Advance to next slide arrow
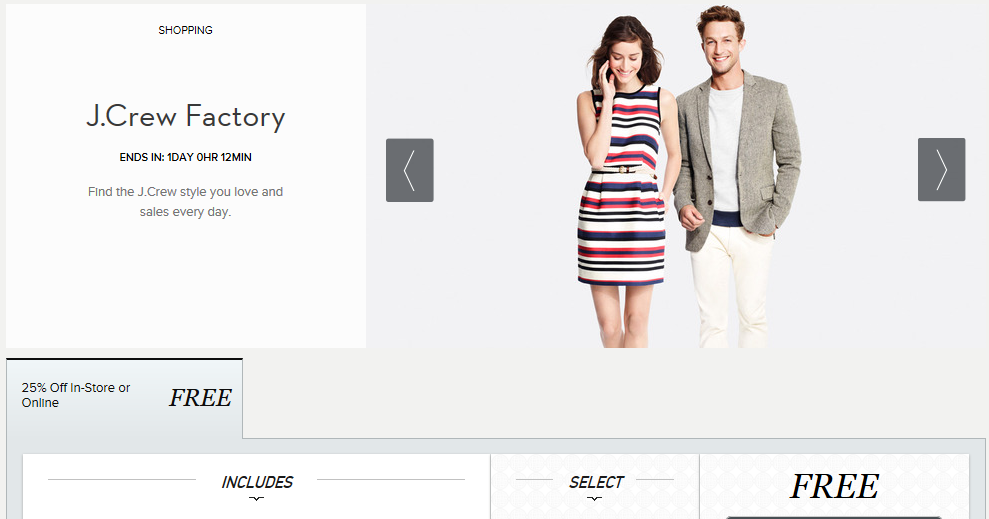Screen dimensions: 989x519 click(x=941, y=170)
